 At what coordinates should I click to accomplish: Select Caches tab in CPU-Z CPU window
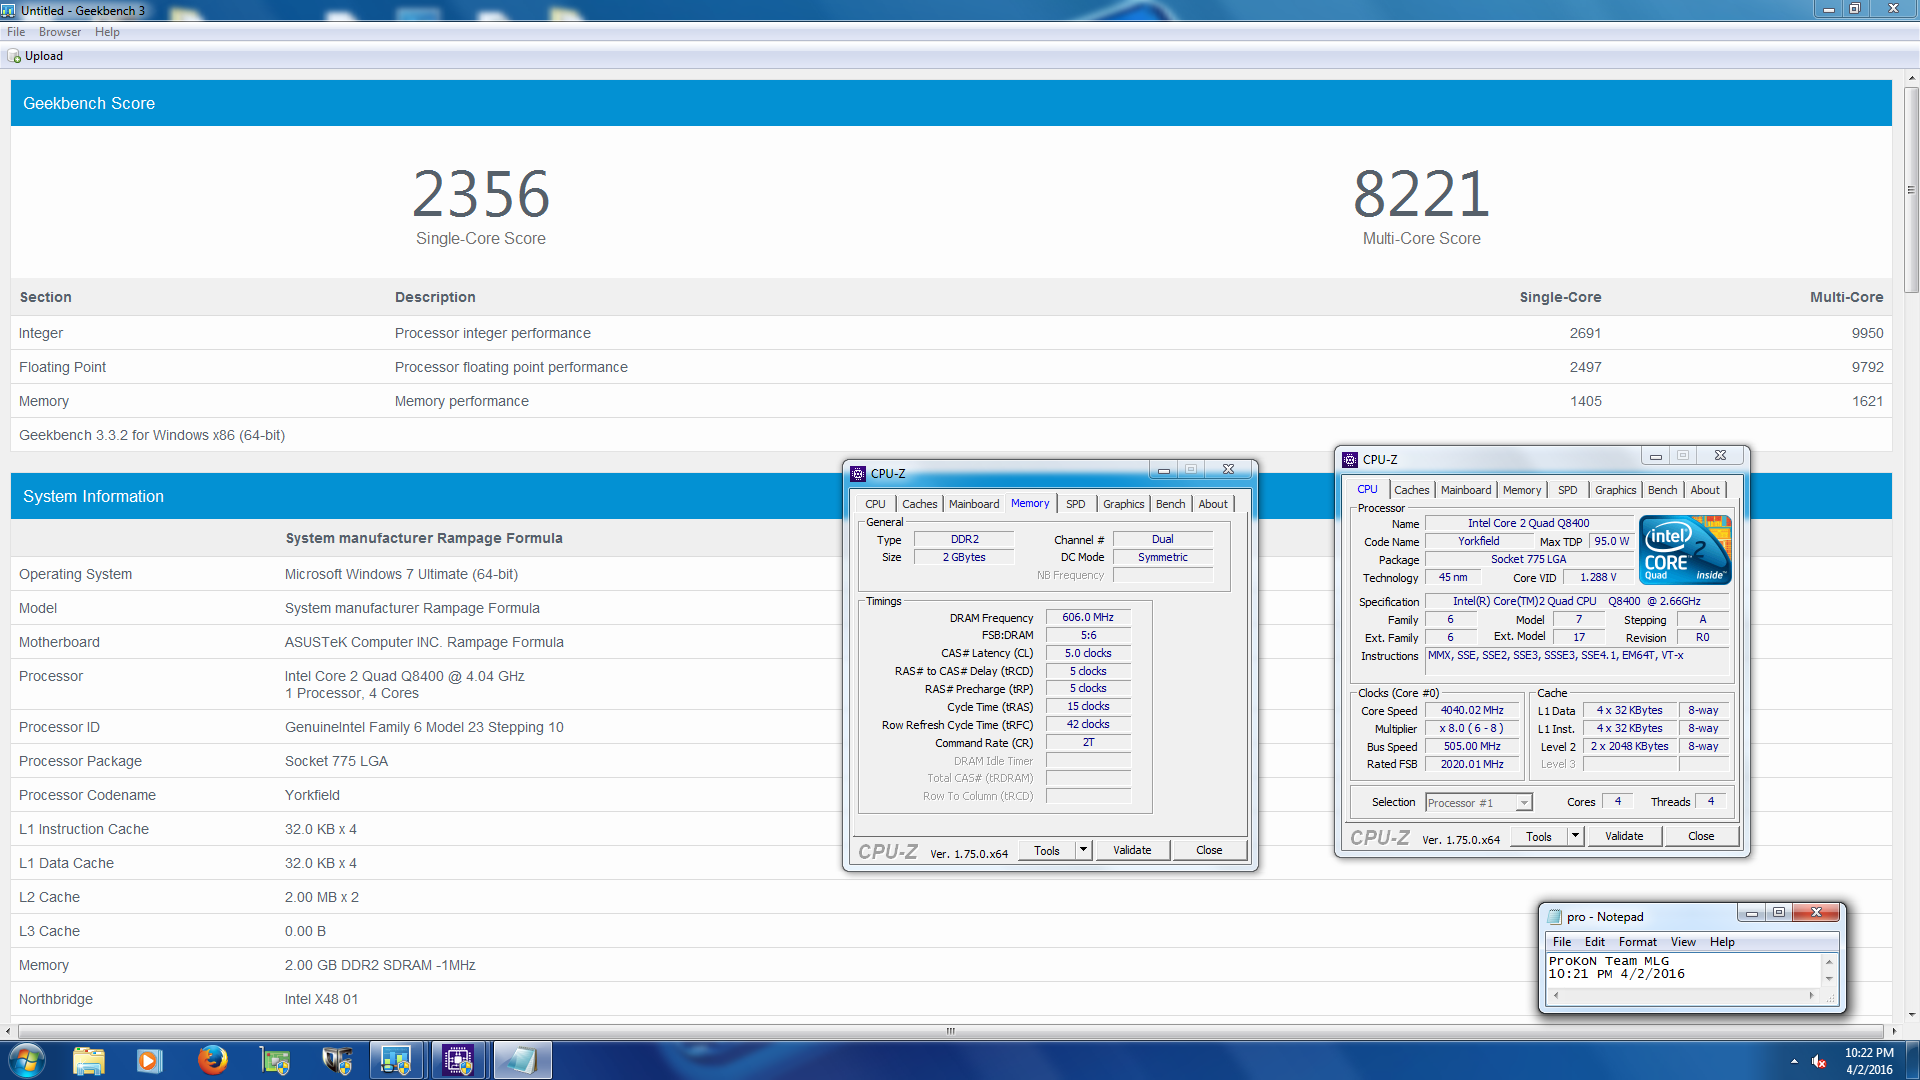(1411, 490)
